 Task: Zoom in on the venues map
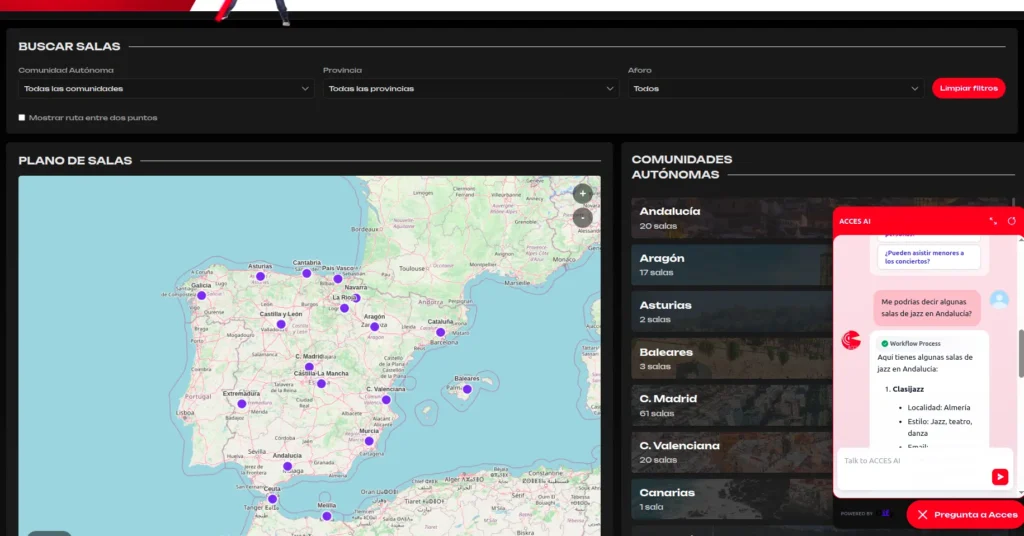click(583, 193)
